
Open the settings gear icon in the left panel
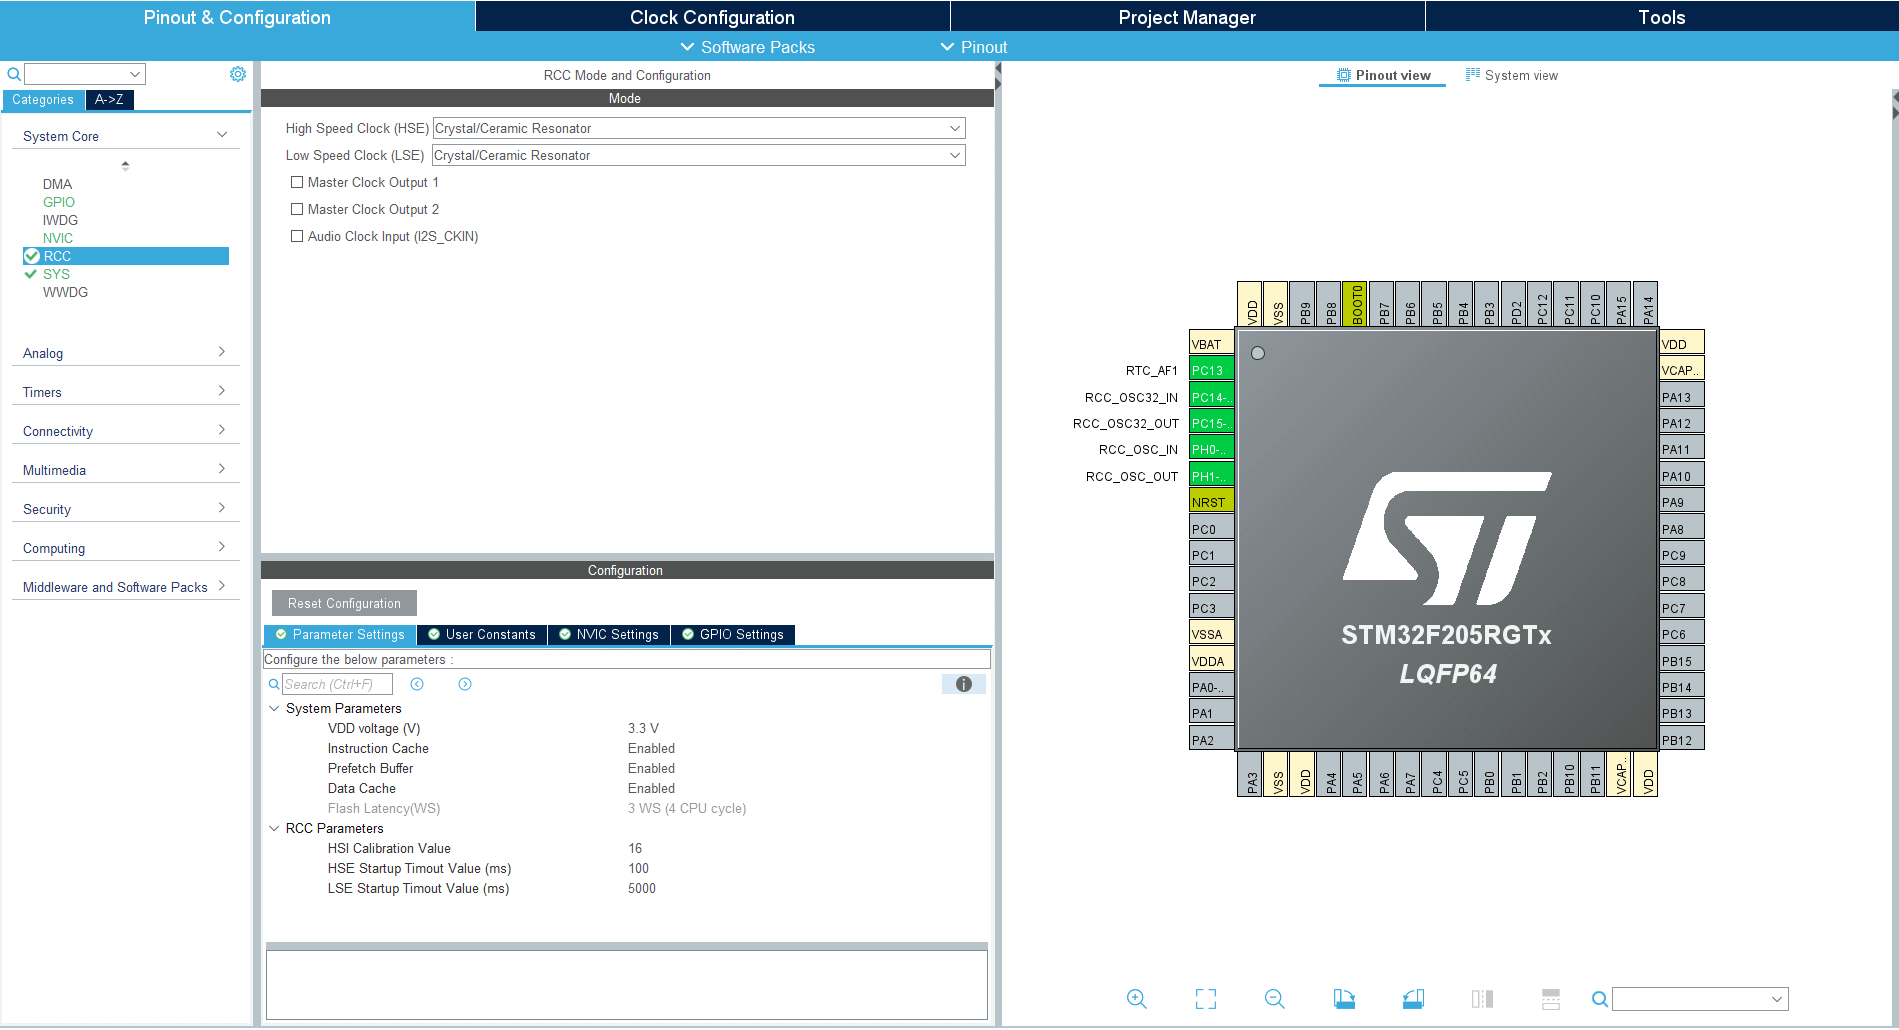pyautogui.click(x=237, y=73)
